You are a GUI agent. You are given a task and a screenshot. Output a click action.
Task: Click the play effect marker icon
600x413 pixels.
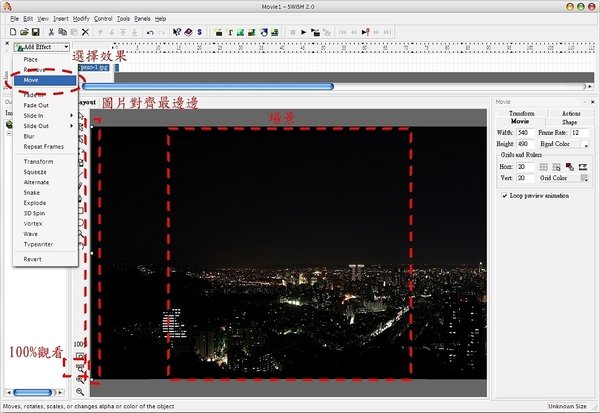(365, 32)
